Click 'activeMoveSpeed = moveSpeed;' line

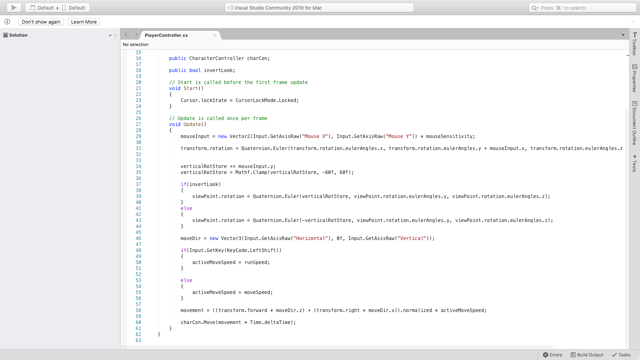tap(232, 292)
